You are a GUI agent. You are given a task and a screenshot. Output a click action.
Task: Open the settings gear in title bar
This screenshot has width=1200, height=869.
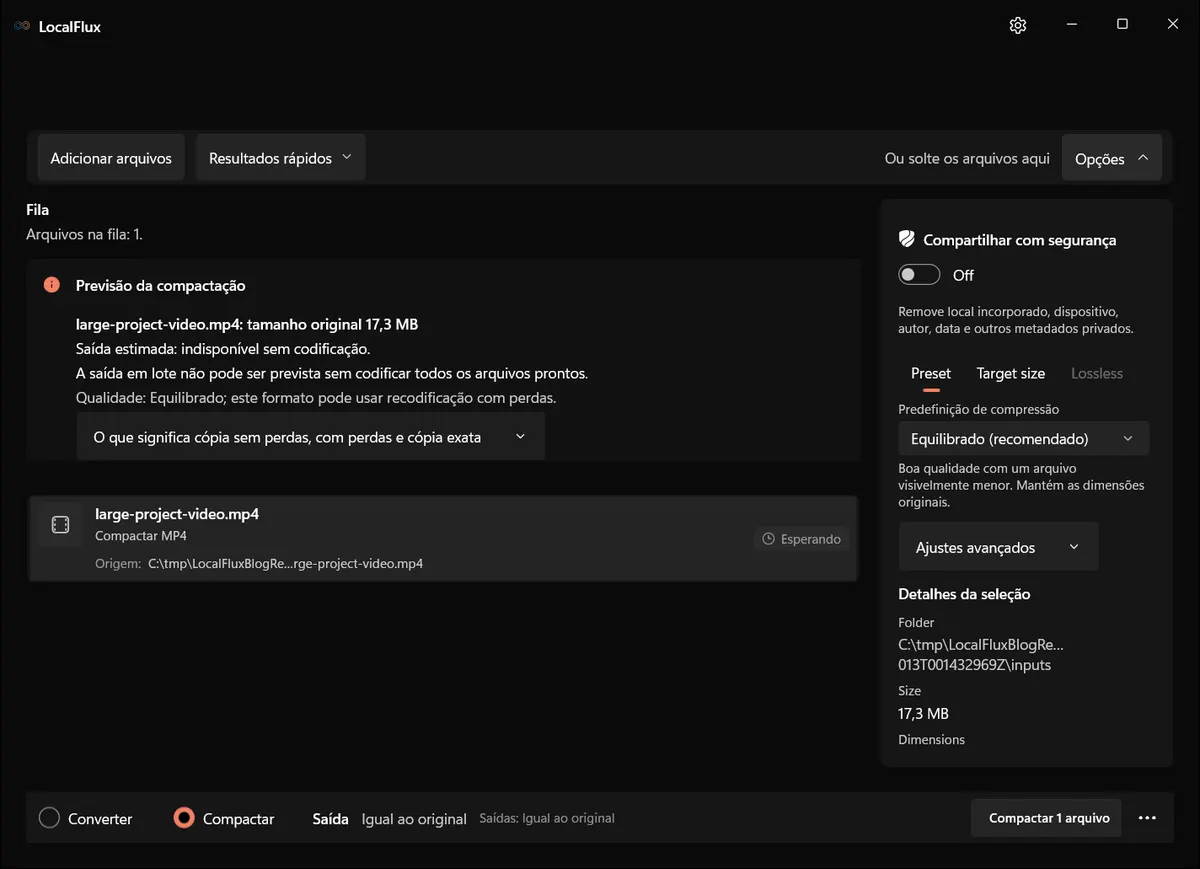pyautogui.click(x=1018, y=25)
